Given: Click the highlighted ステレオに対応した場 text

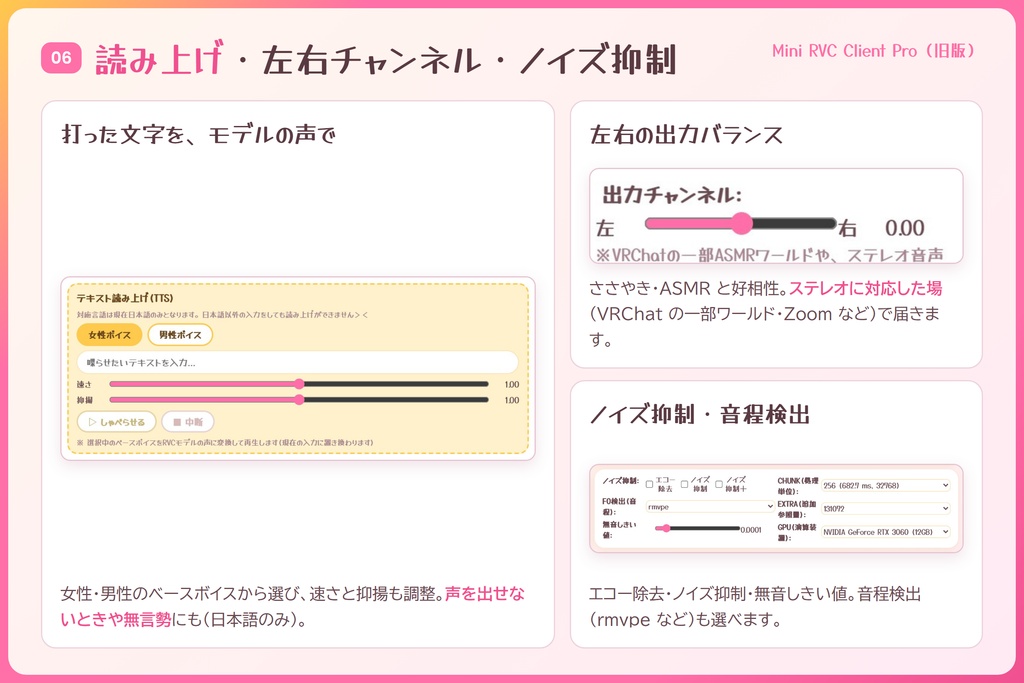Looking at the screenshot, I should [x=866, y=288].
